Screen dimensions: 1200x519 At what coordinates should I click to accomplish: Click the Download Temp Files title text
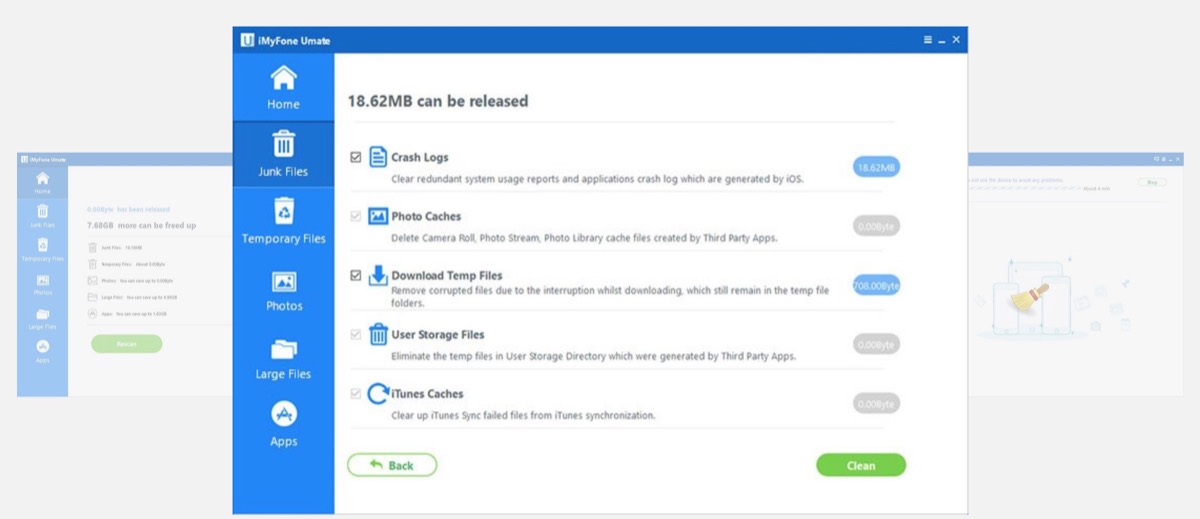446,275
